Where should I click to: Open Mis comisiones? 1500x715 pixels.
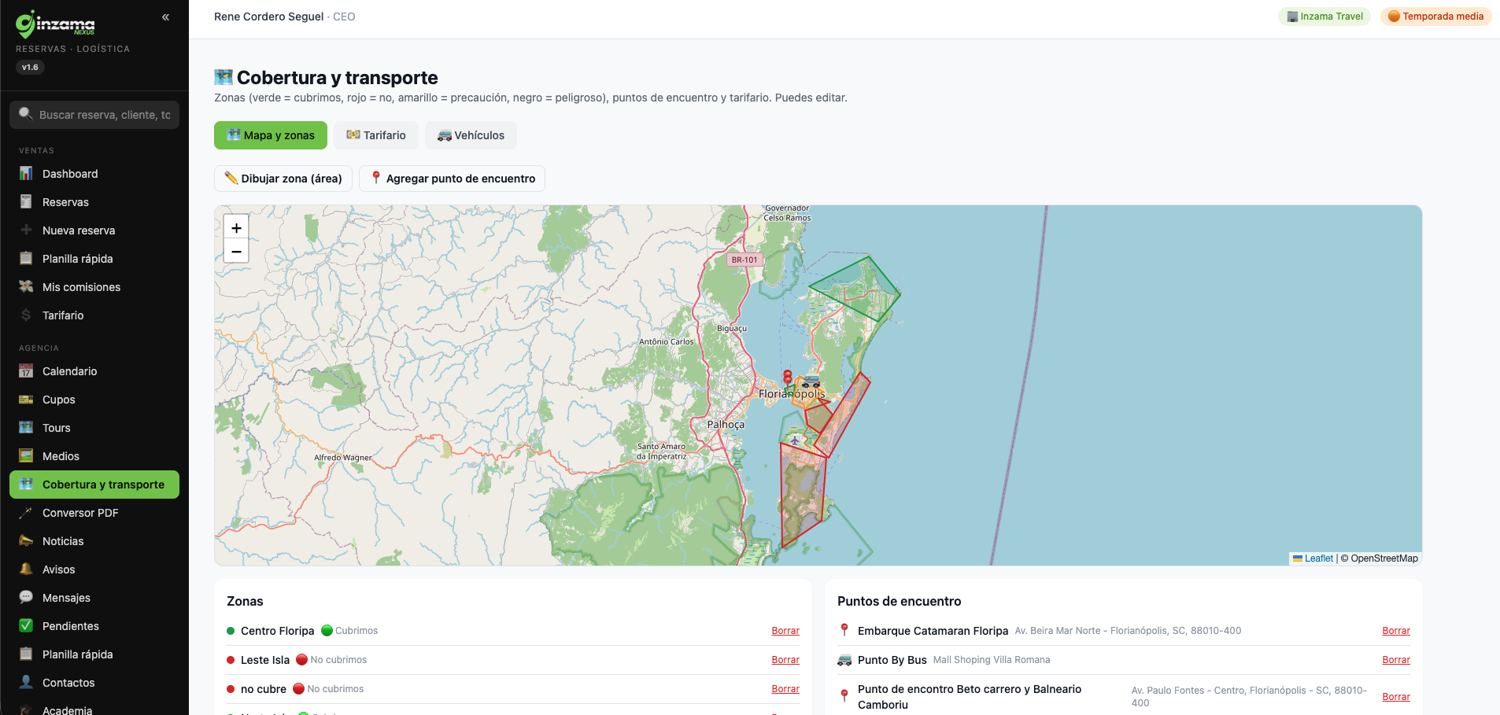click(94, 287)
